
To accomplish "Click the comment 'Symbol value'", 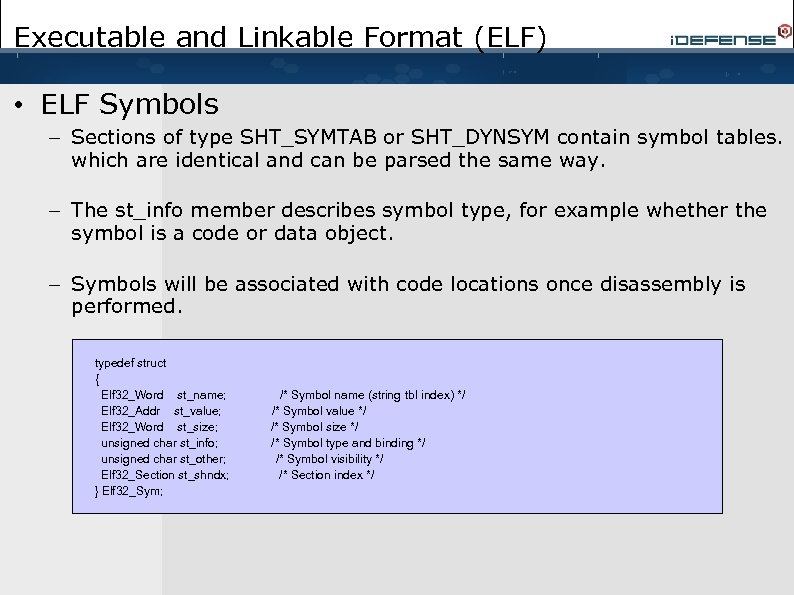I will click(x=319, y=411).
